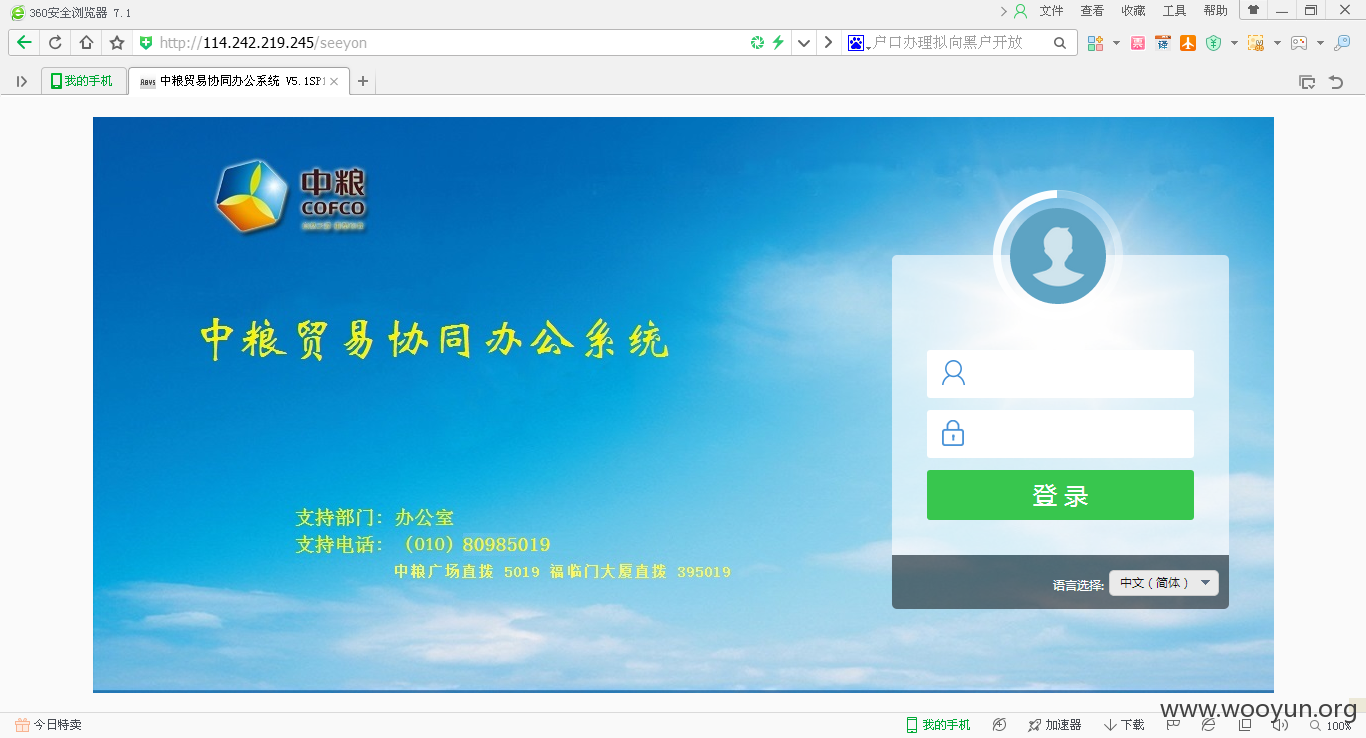1366x738 pixels.
Task: Expand the arrow next to extensions grid
Action: point(1116,43)
